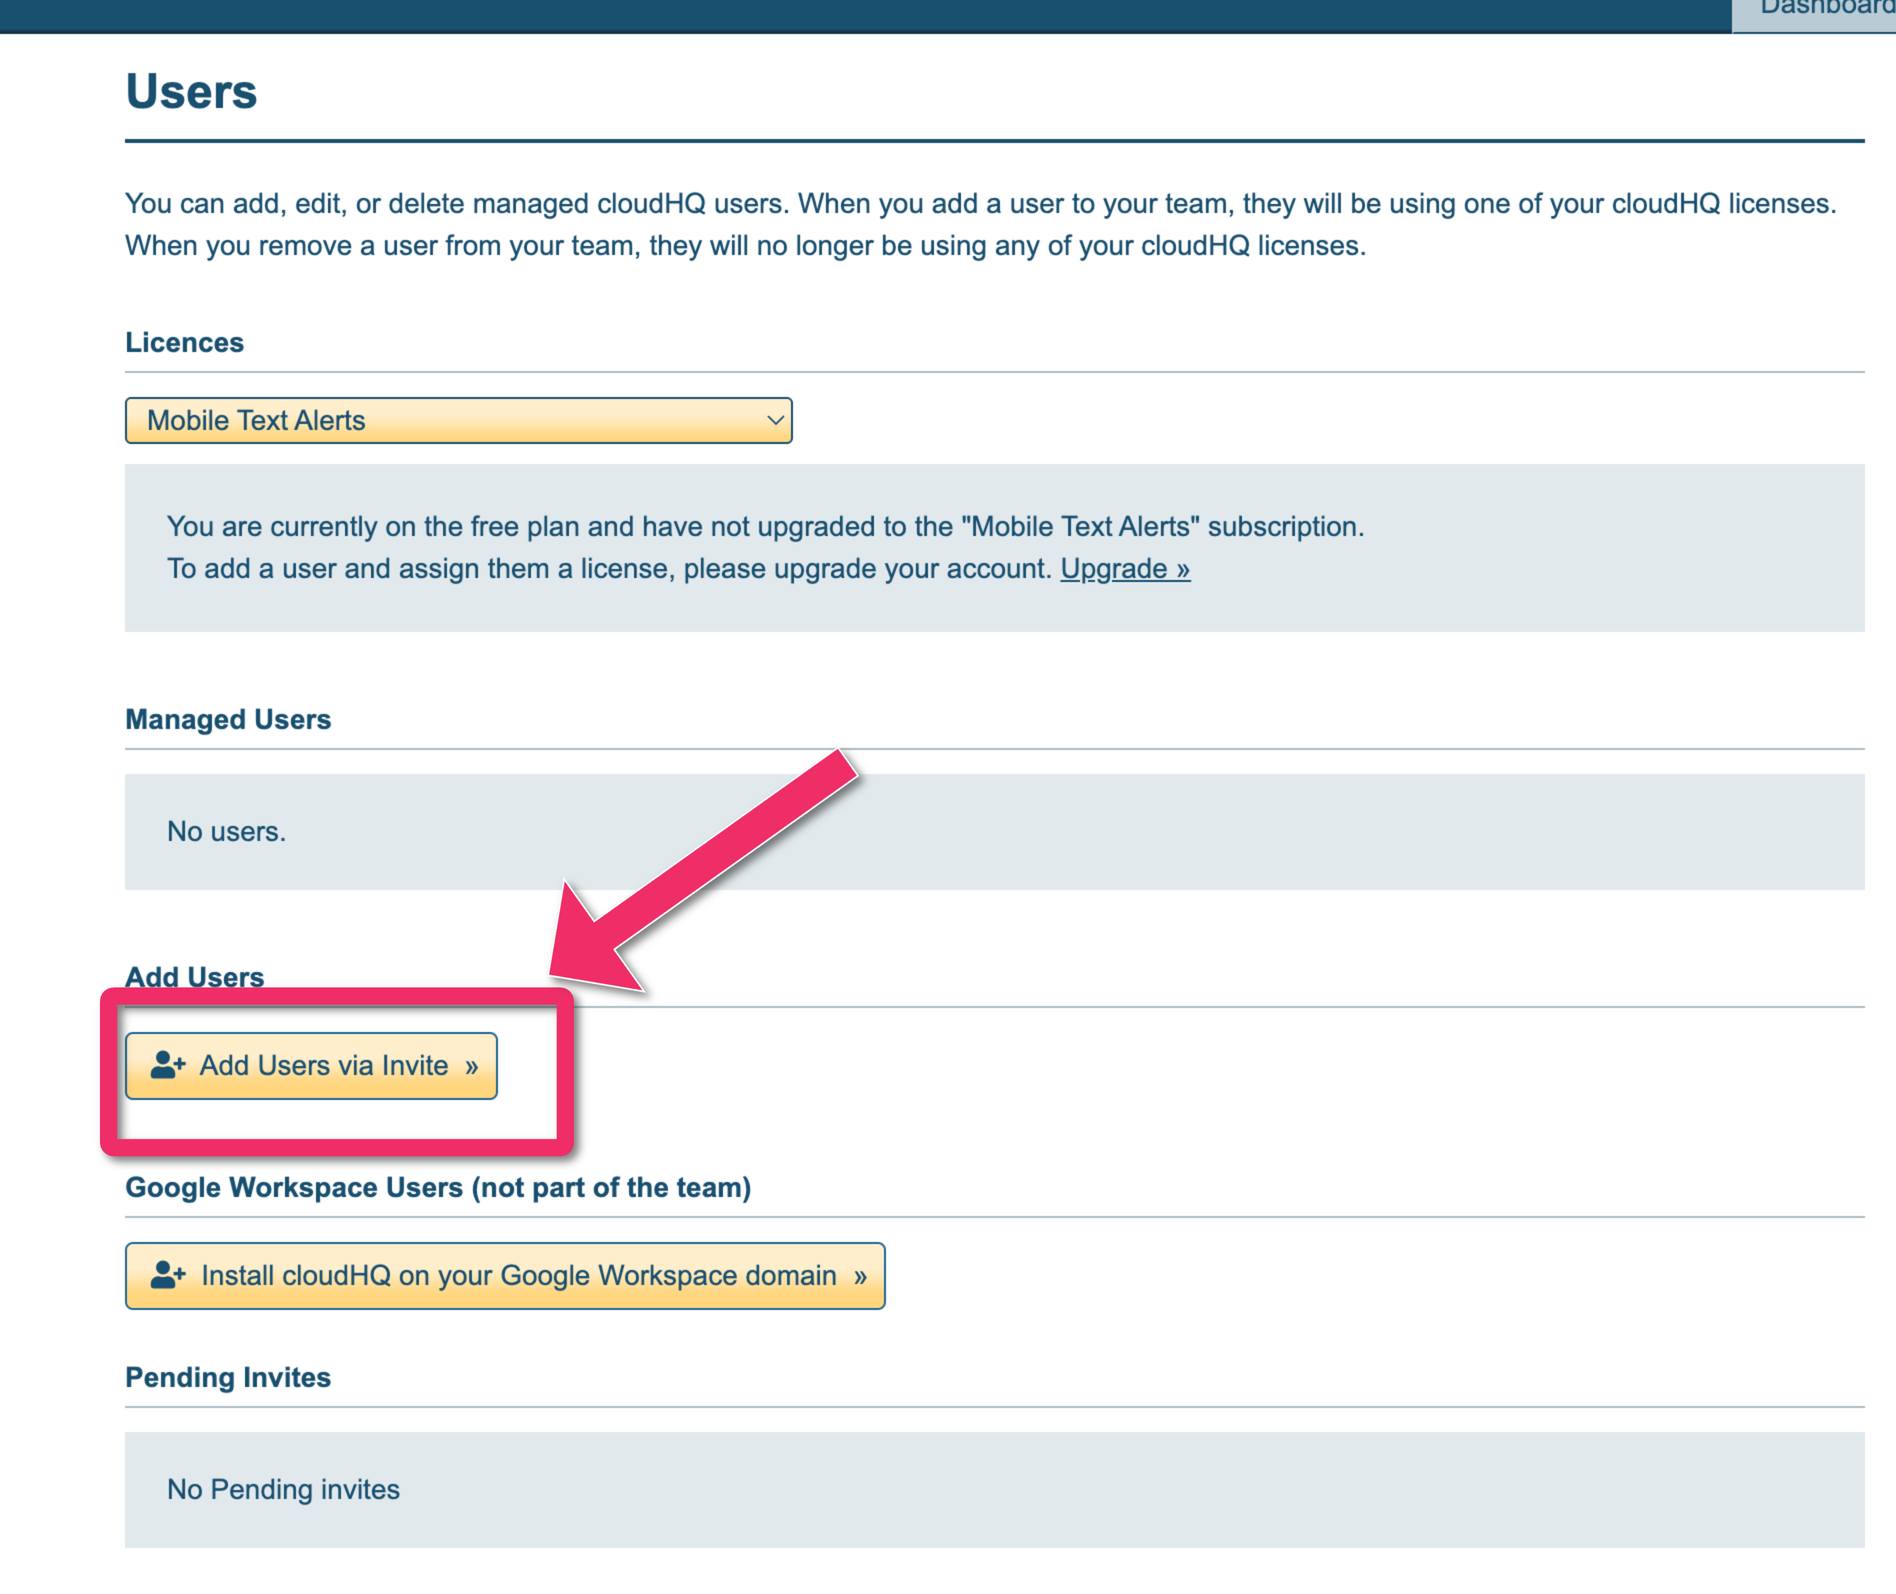Click the 'No Pending invites' text

[x=283, y=1489]
